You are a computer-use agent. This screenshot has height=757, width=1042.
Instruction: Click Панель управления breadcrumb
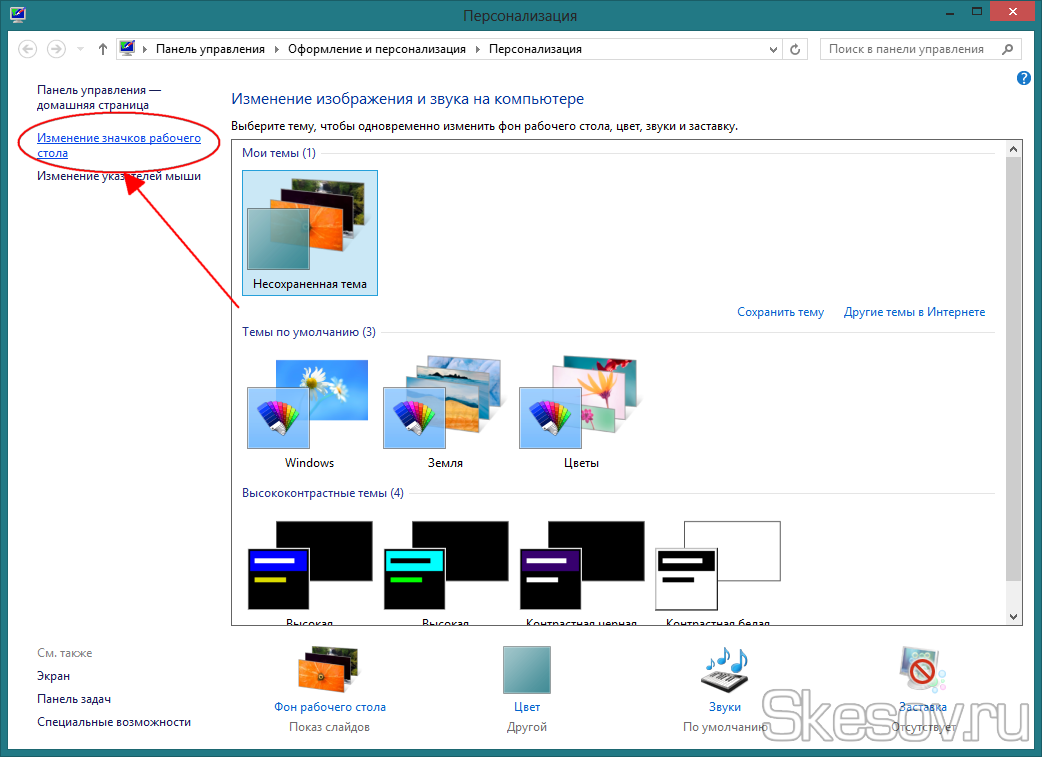pos(210,49)
